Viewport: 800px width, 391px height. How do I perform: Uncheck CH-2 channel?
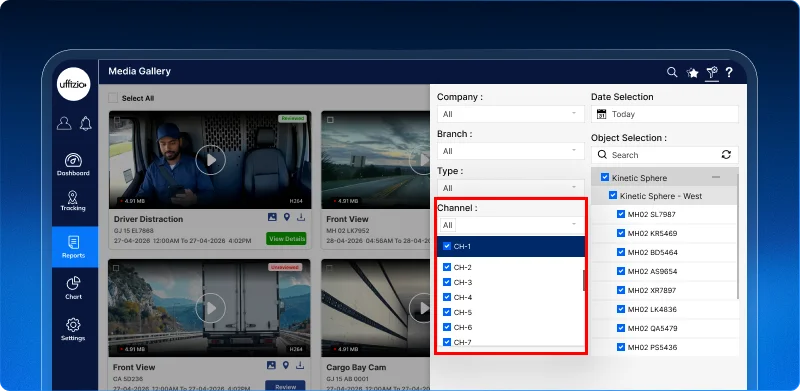click(x=447, y=267)
